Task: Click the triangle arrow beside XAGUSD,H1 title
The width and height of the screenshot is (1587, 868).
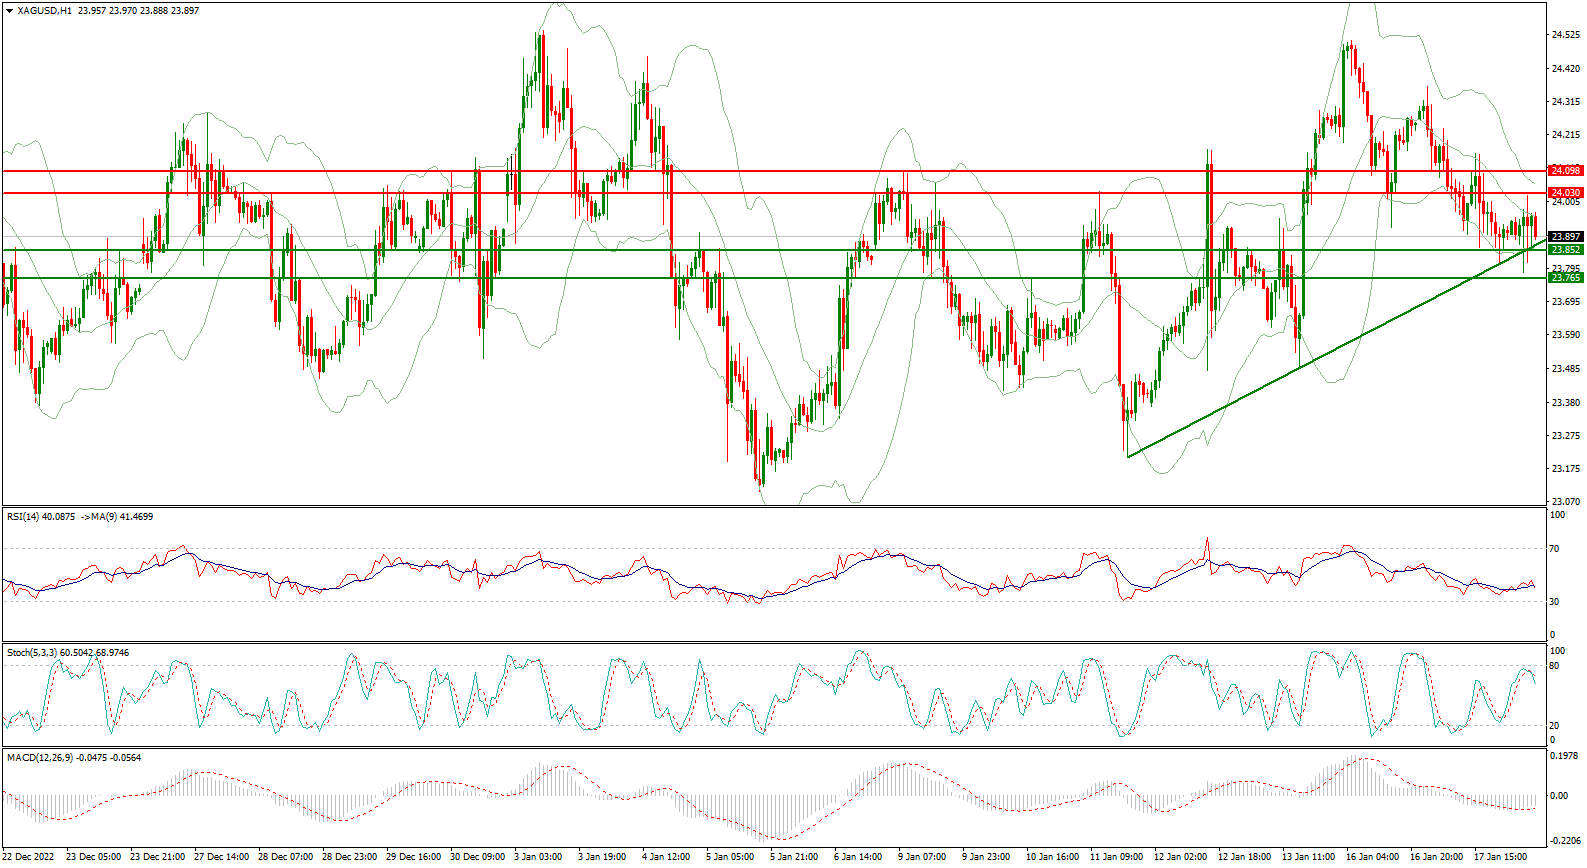Action: [x=10, y=11]
